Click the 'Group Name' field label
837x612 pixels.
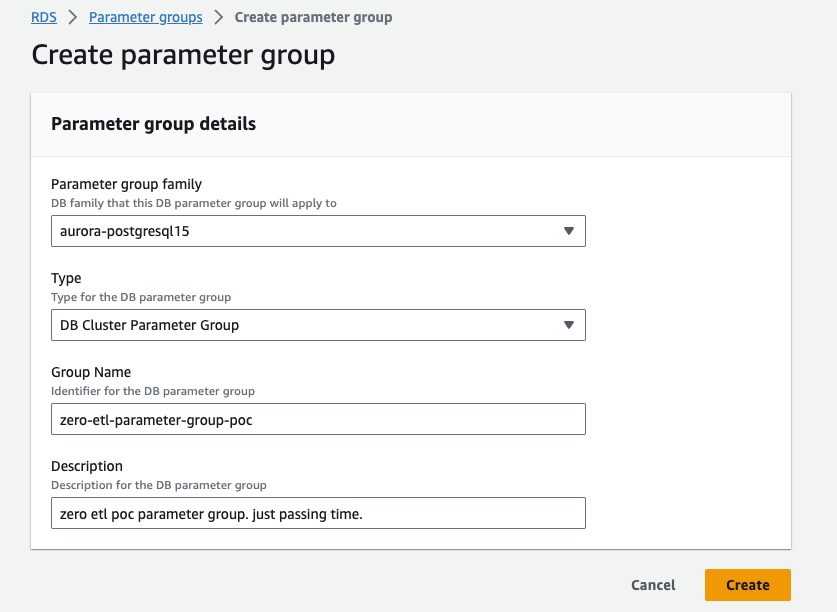[92, 372]
